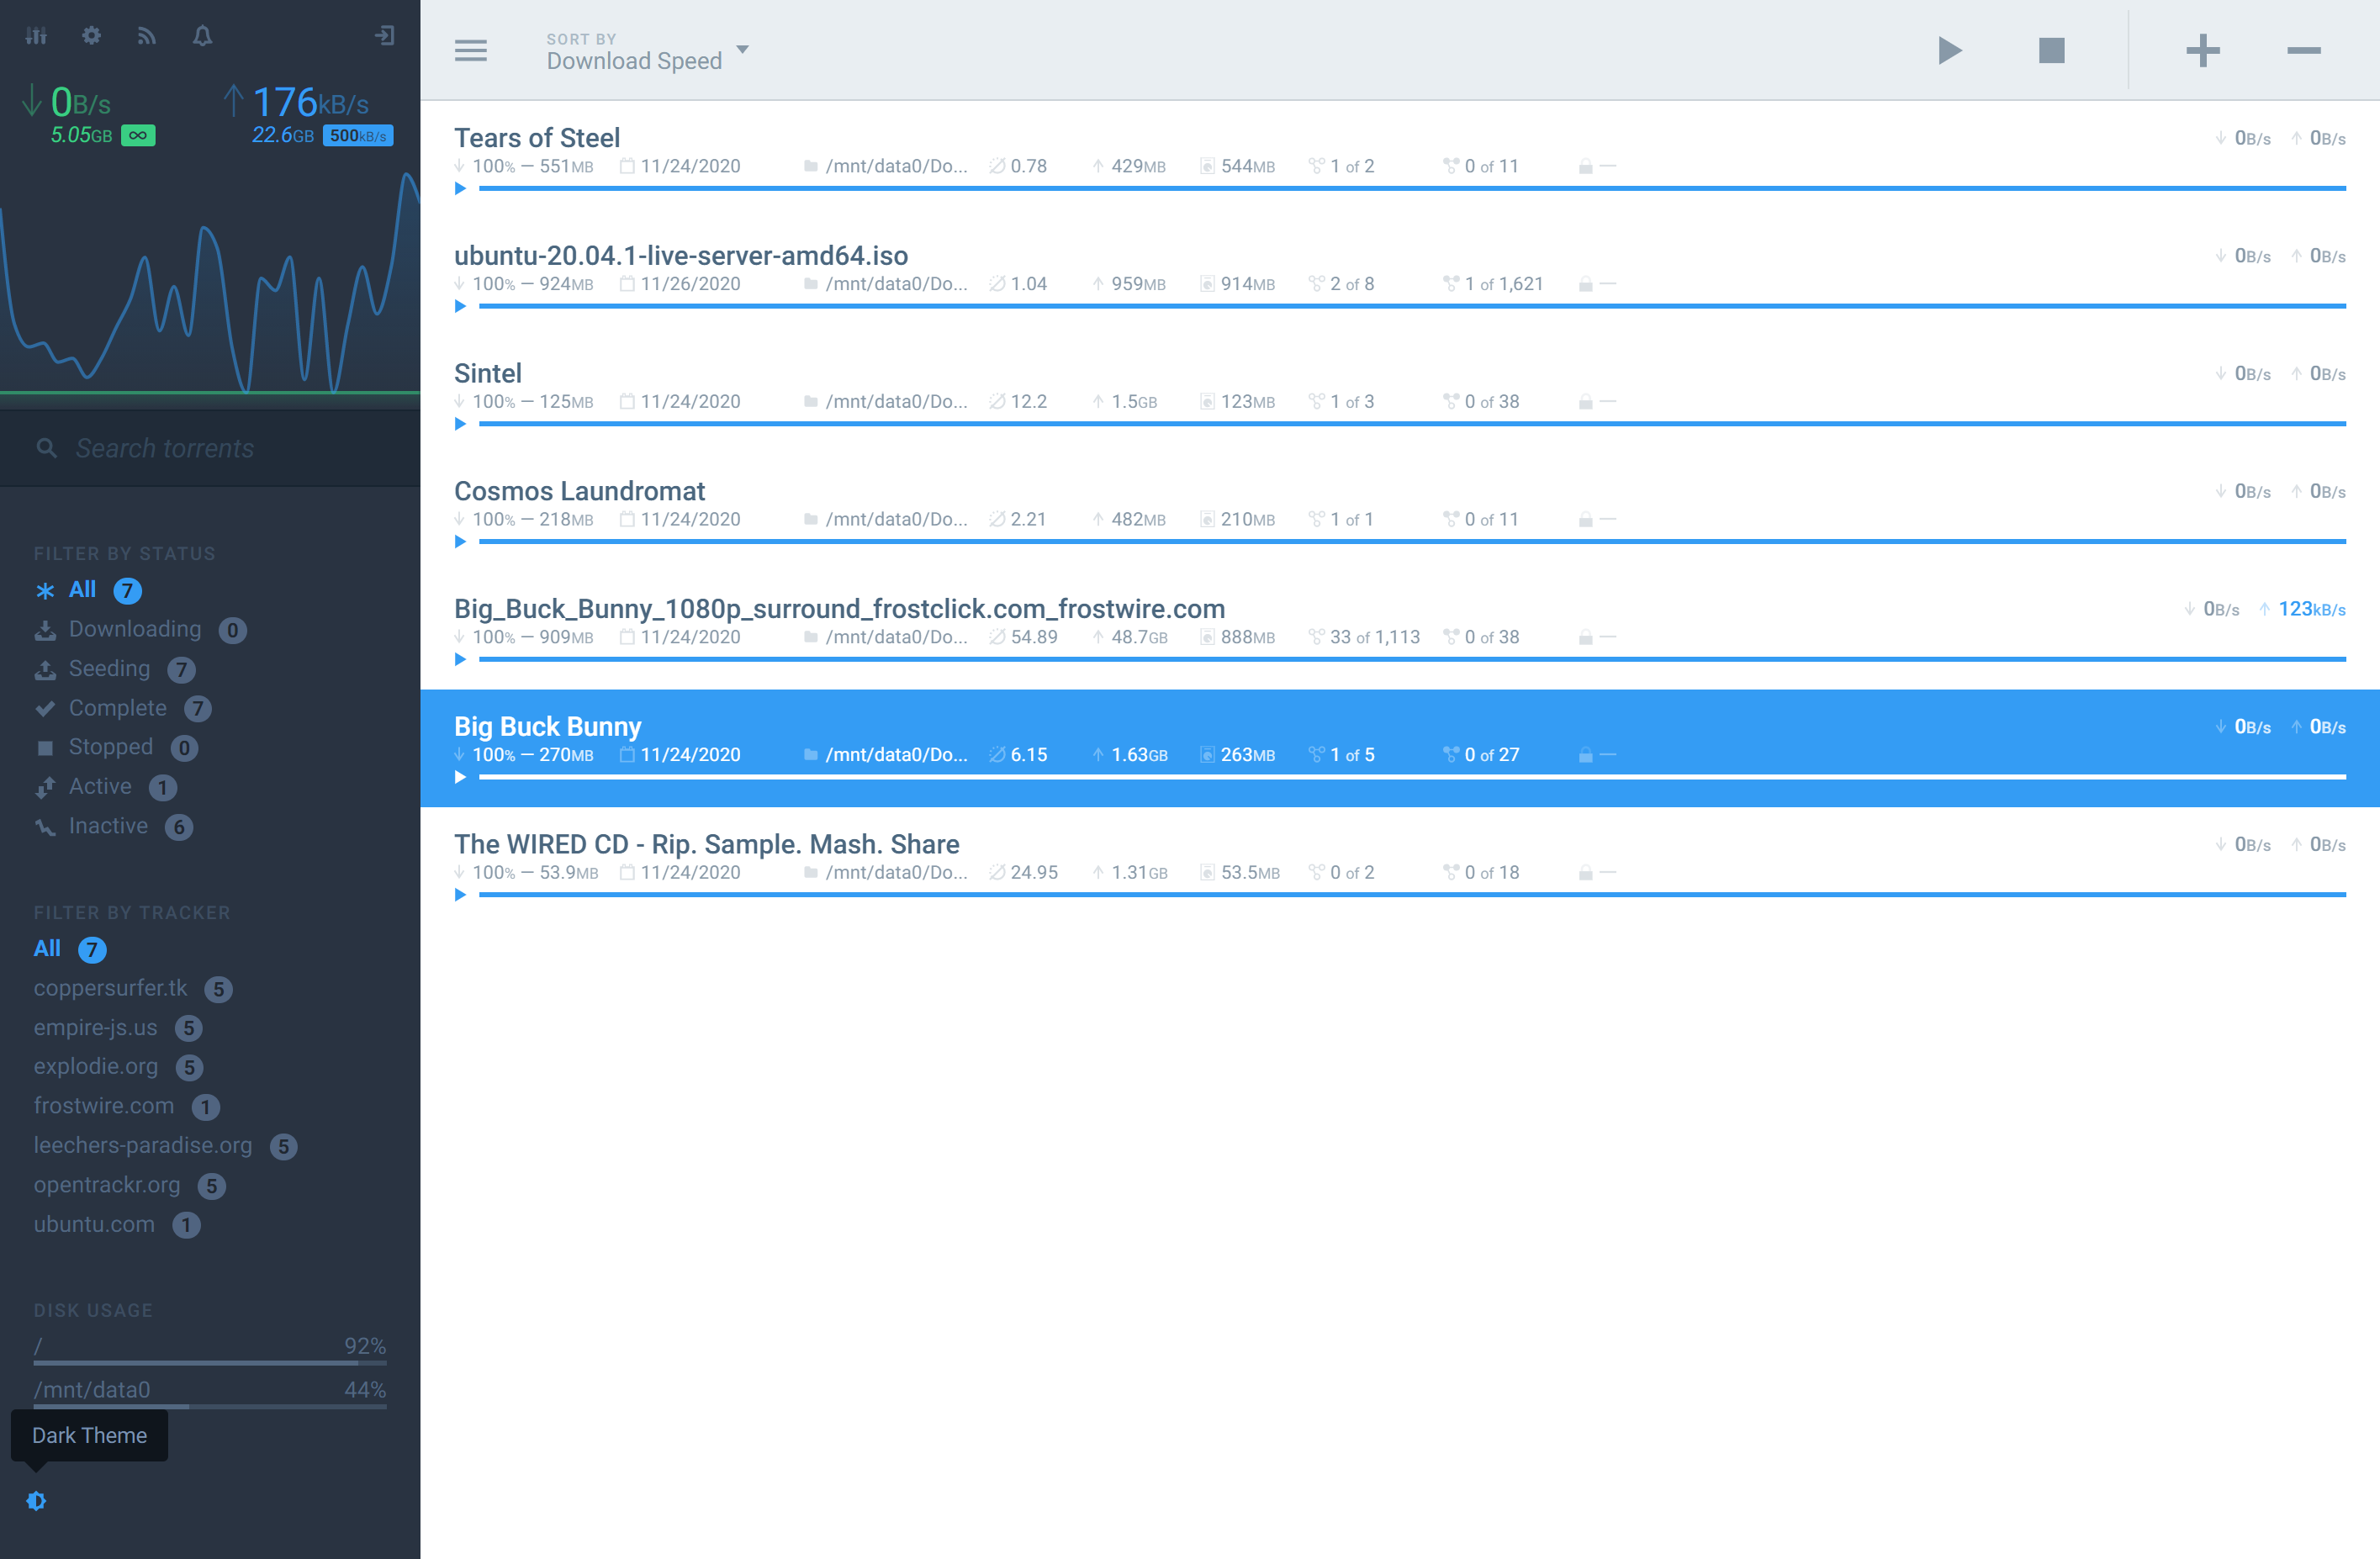The image size is (2380, 1559).
Task: Stop torrents with the square button
Action: coord(2051,50)
